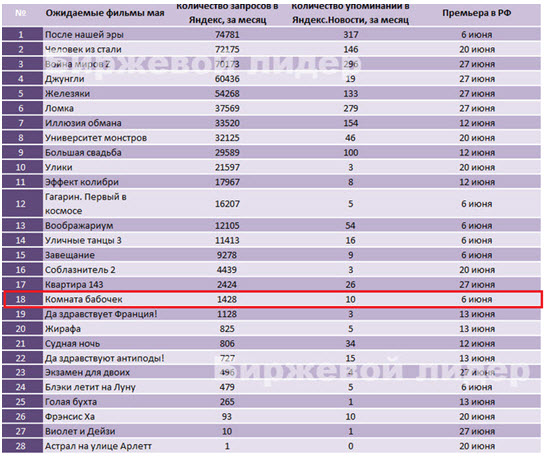Select the 'Жирафа' film name
This screenshot has height=459, width=548.
(63, 329)
